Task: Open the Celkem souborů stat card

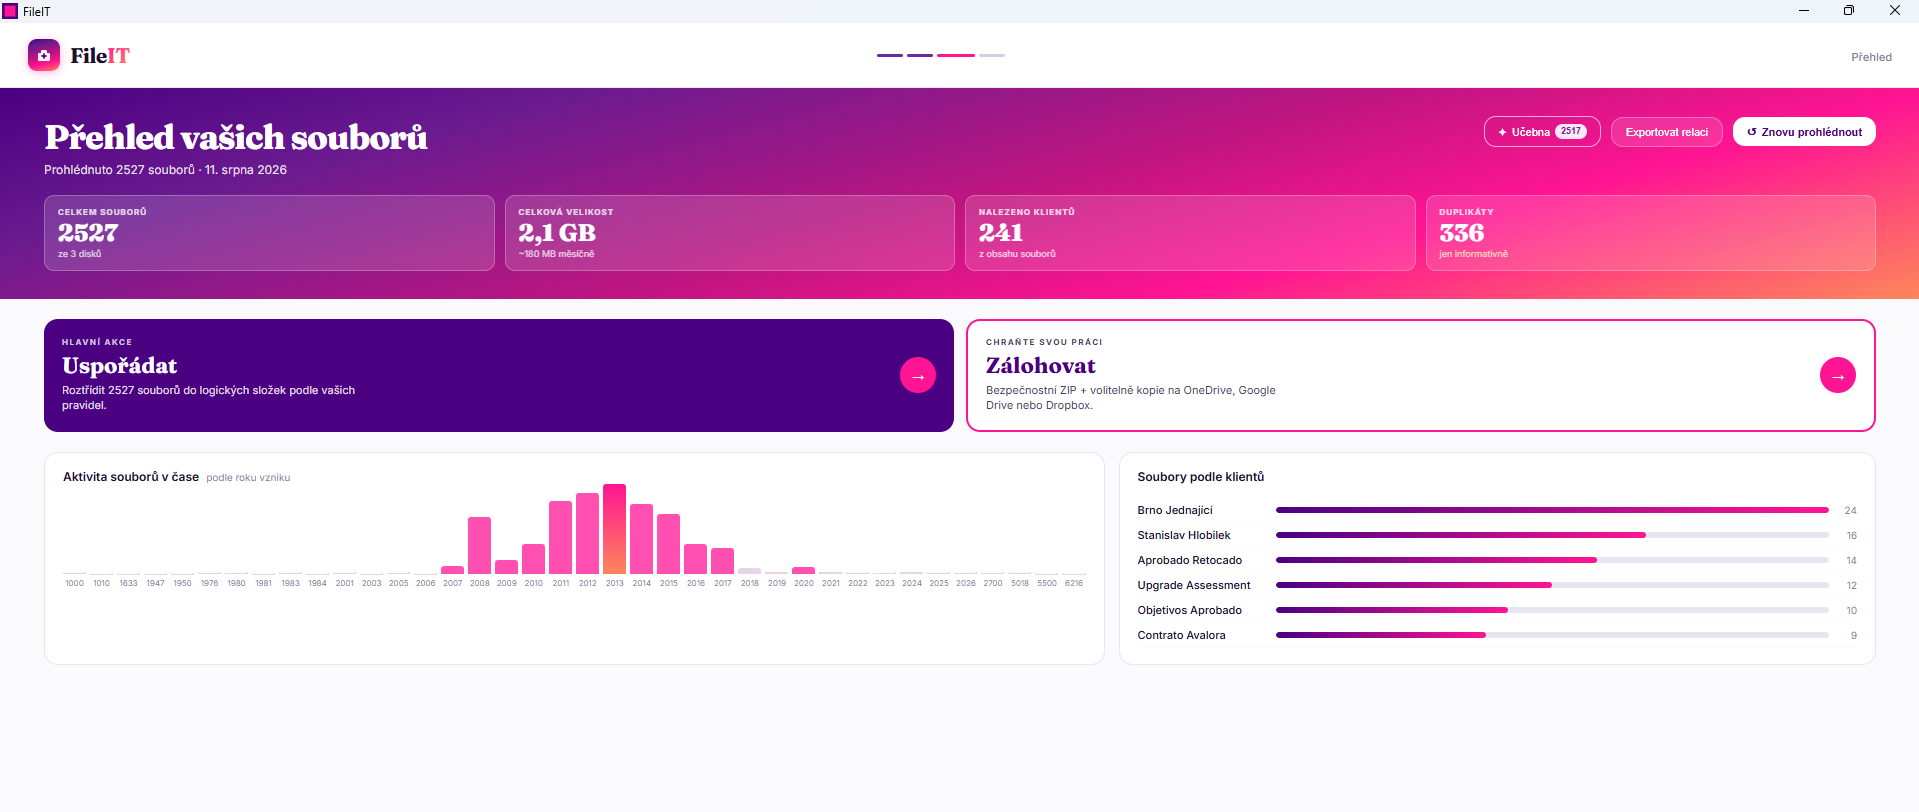Action: [x=269, y=233]
